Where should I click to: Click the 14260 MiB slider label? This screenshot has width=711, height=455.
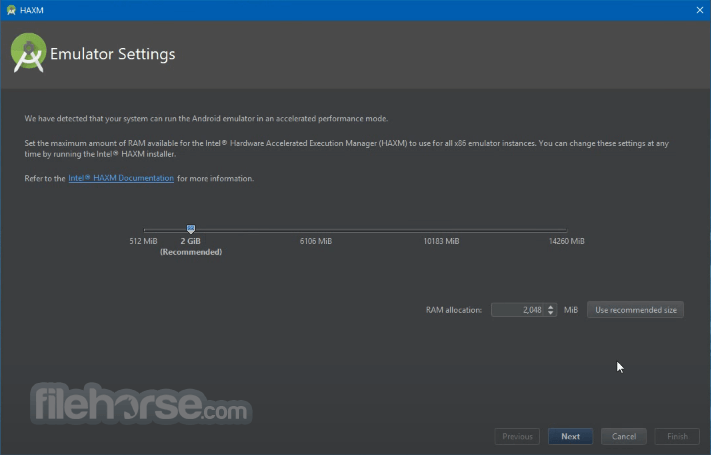point(566,241)
